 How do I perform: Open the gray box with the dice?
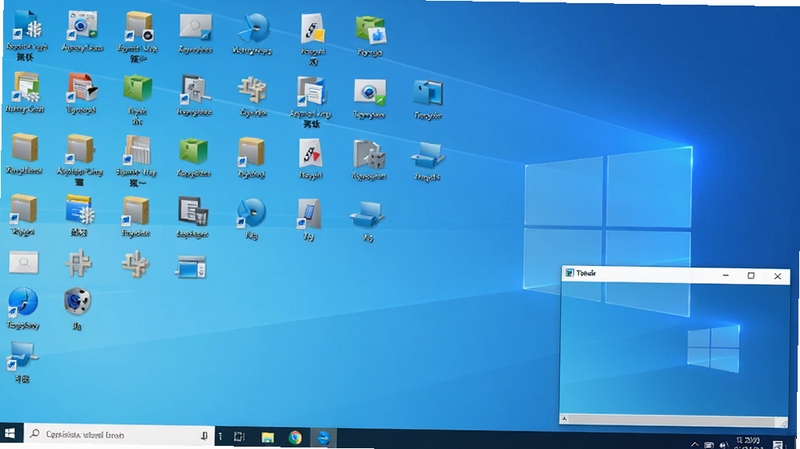pos(369,155)
